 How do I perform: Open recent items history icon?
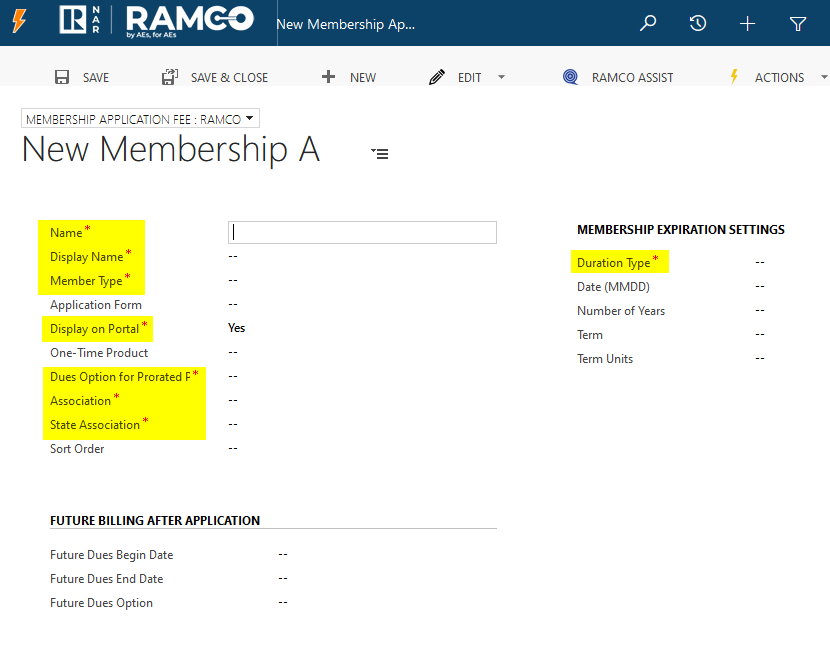698,23
